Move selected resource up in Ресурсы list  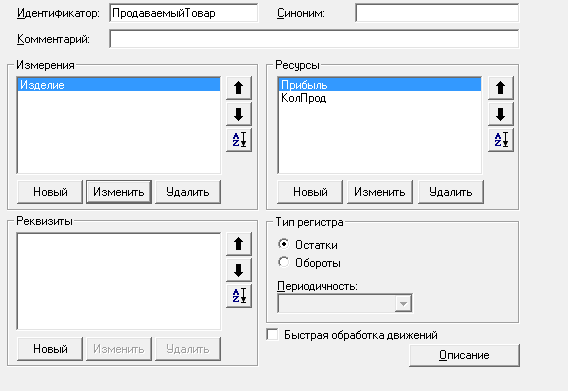point(500,88)
